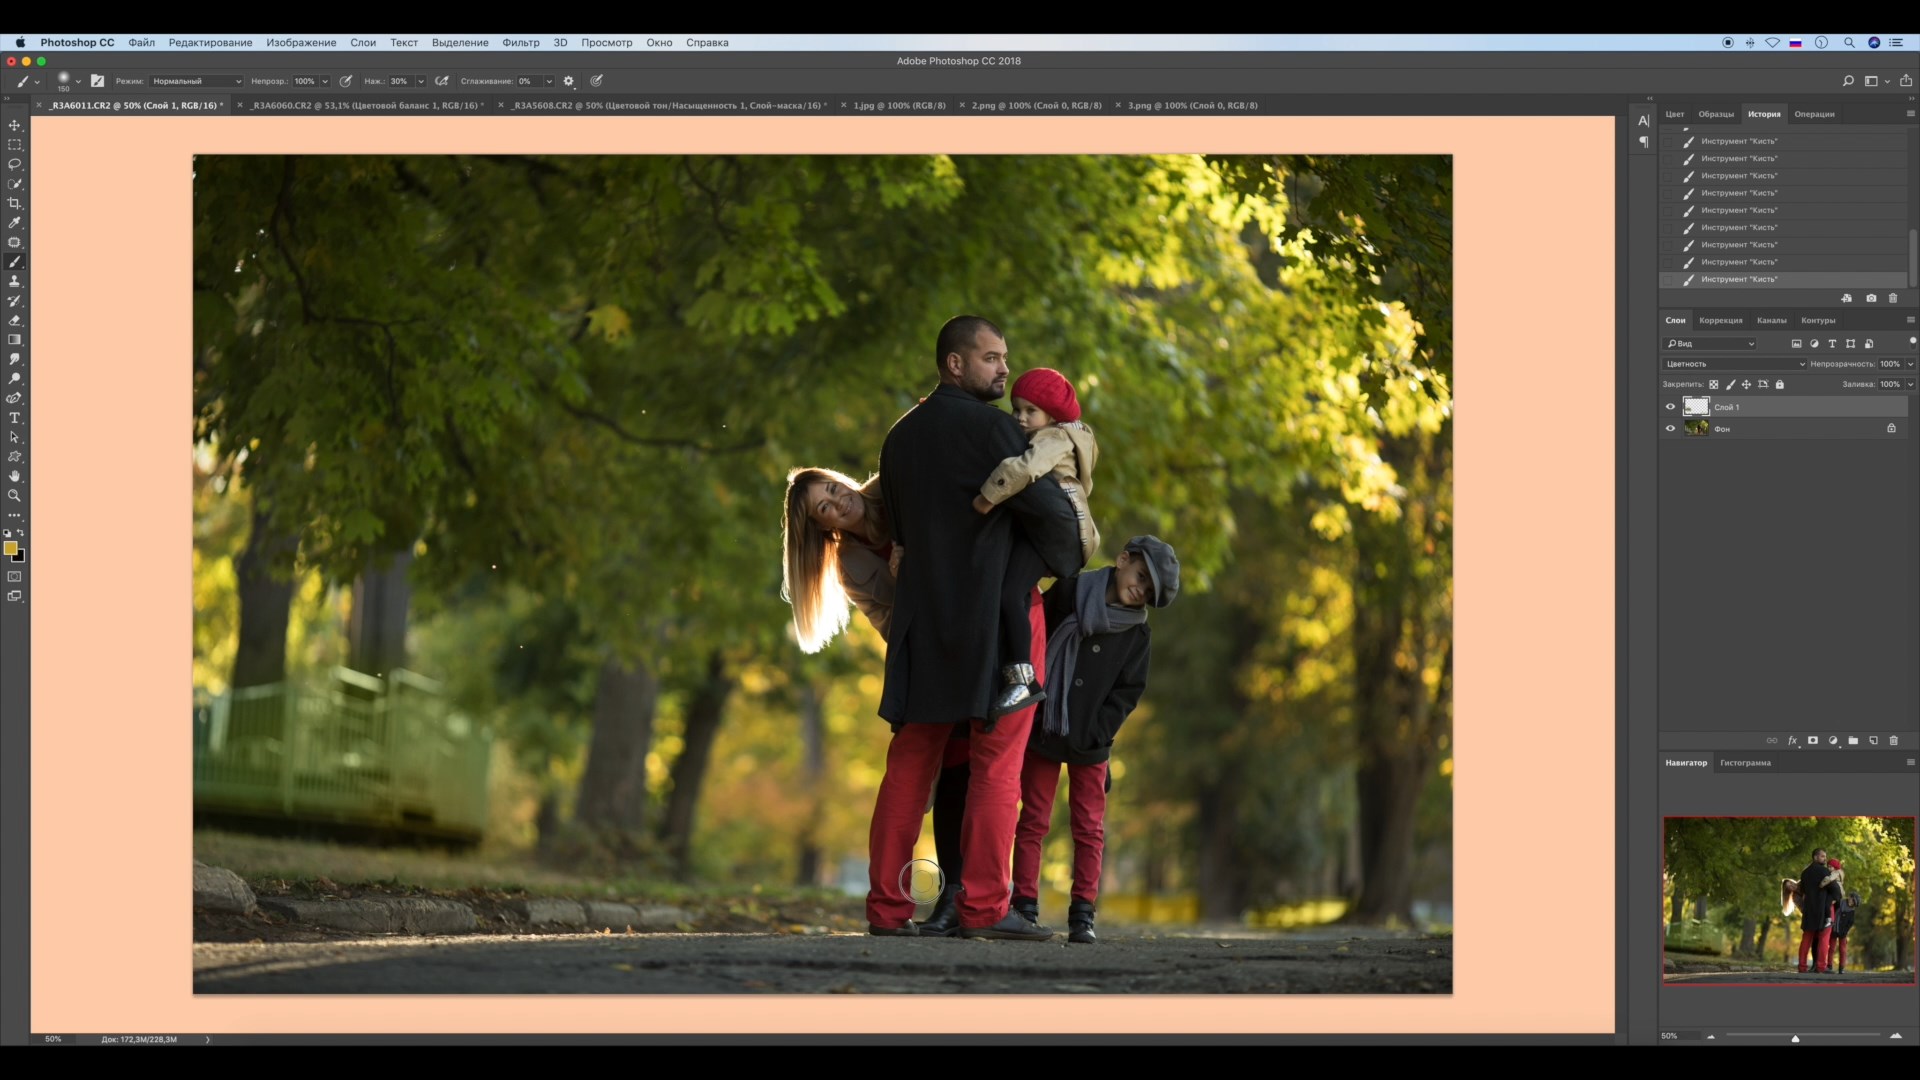Open the brush preset picker arrow
Viewport: 1920px width, 1080px height.
click(x=78, y=81)
